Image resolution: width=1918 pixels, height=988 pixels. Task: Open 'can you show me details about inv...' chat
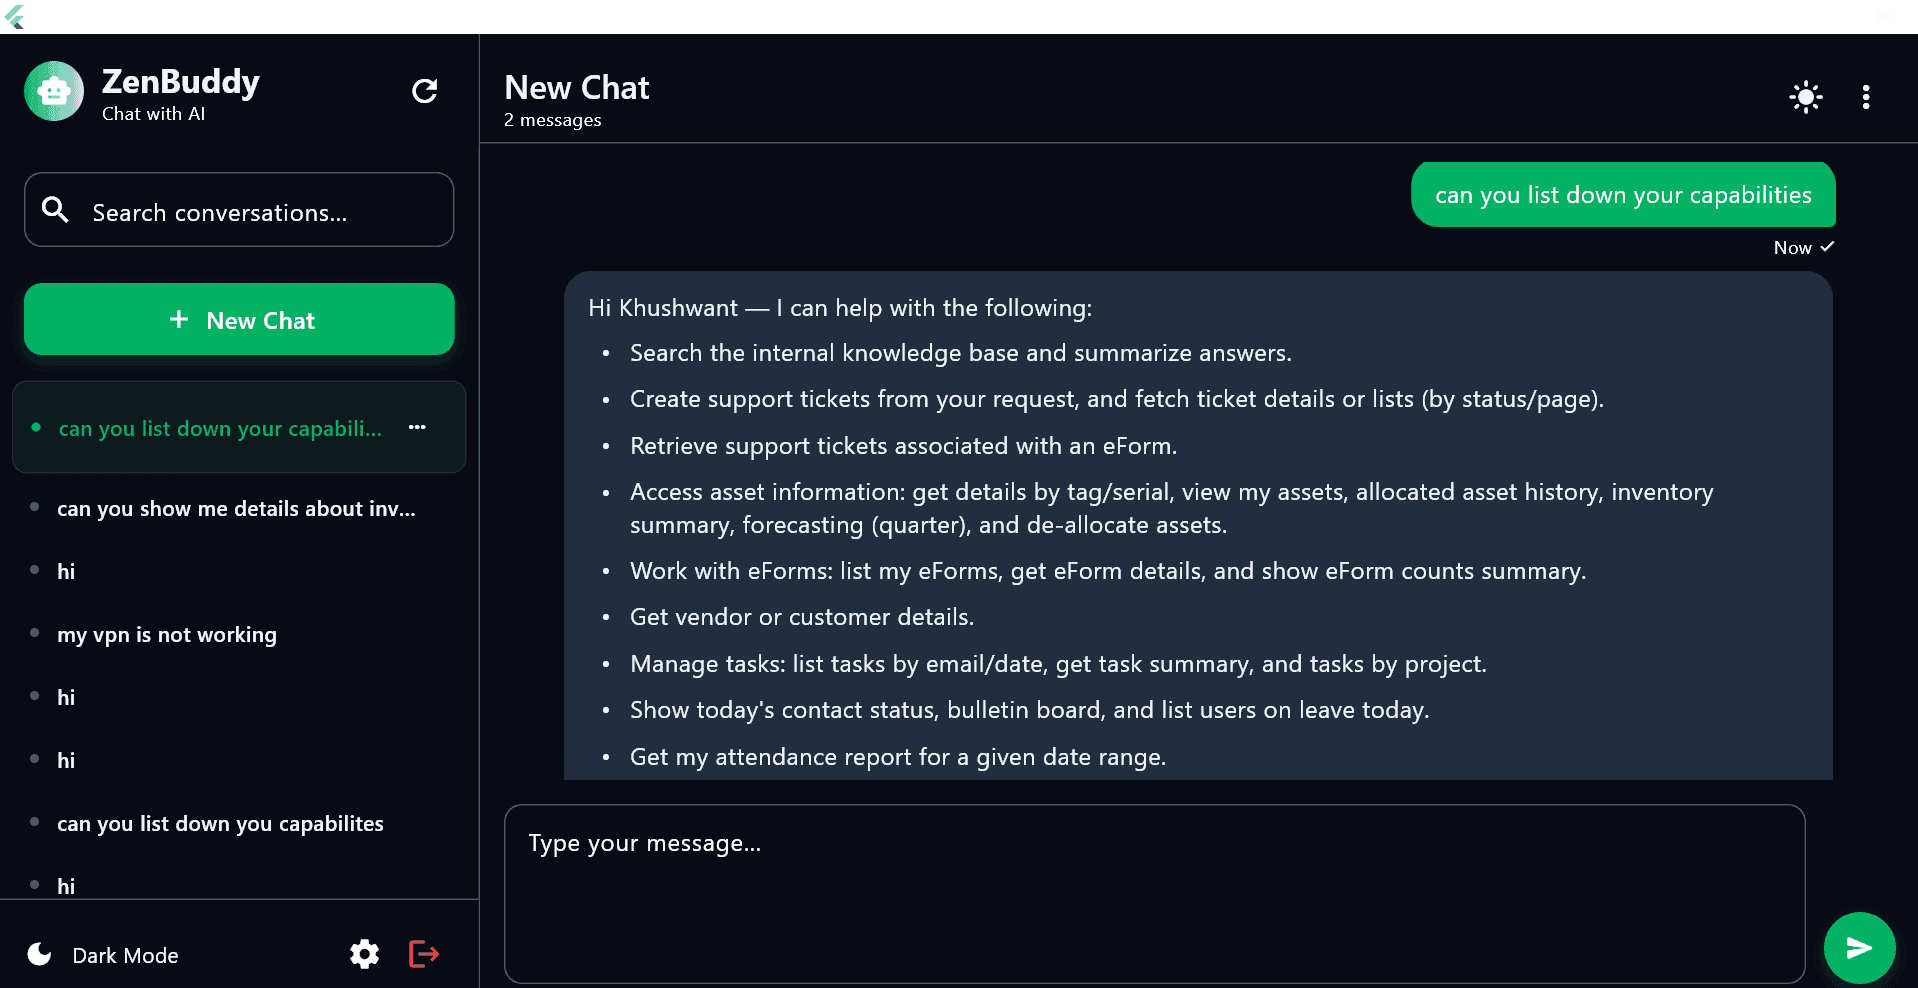pos(236,508)
